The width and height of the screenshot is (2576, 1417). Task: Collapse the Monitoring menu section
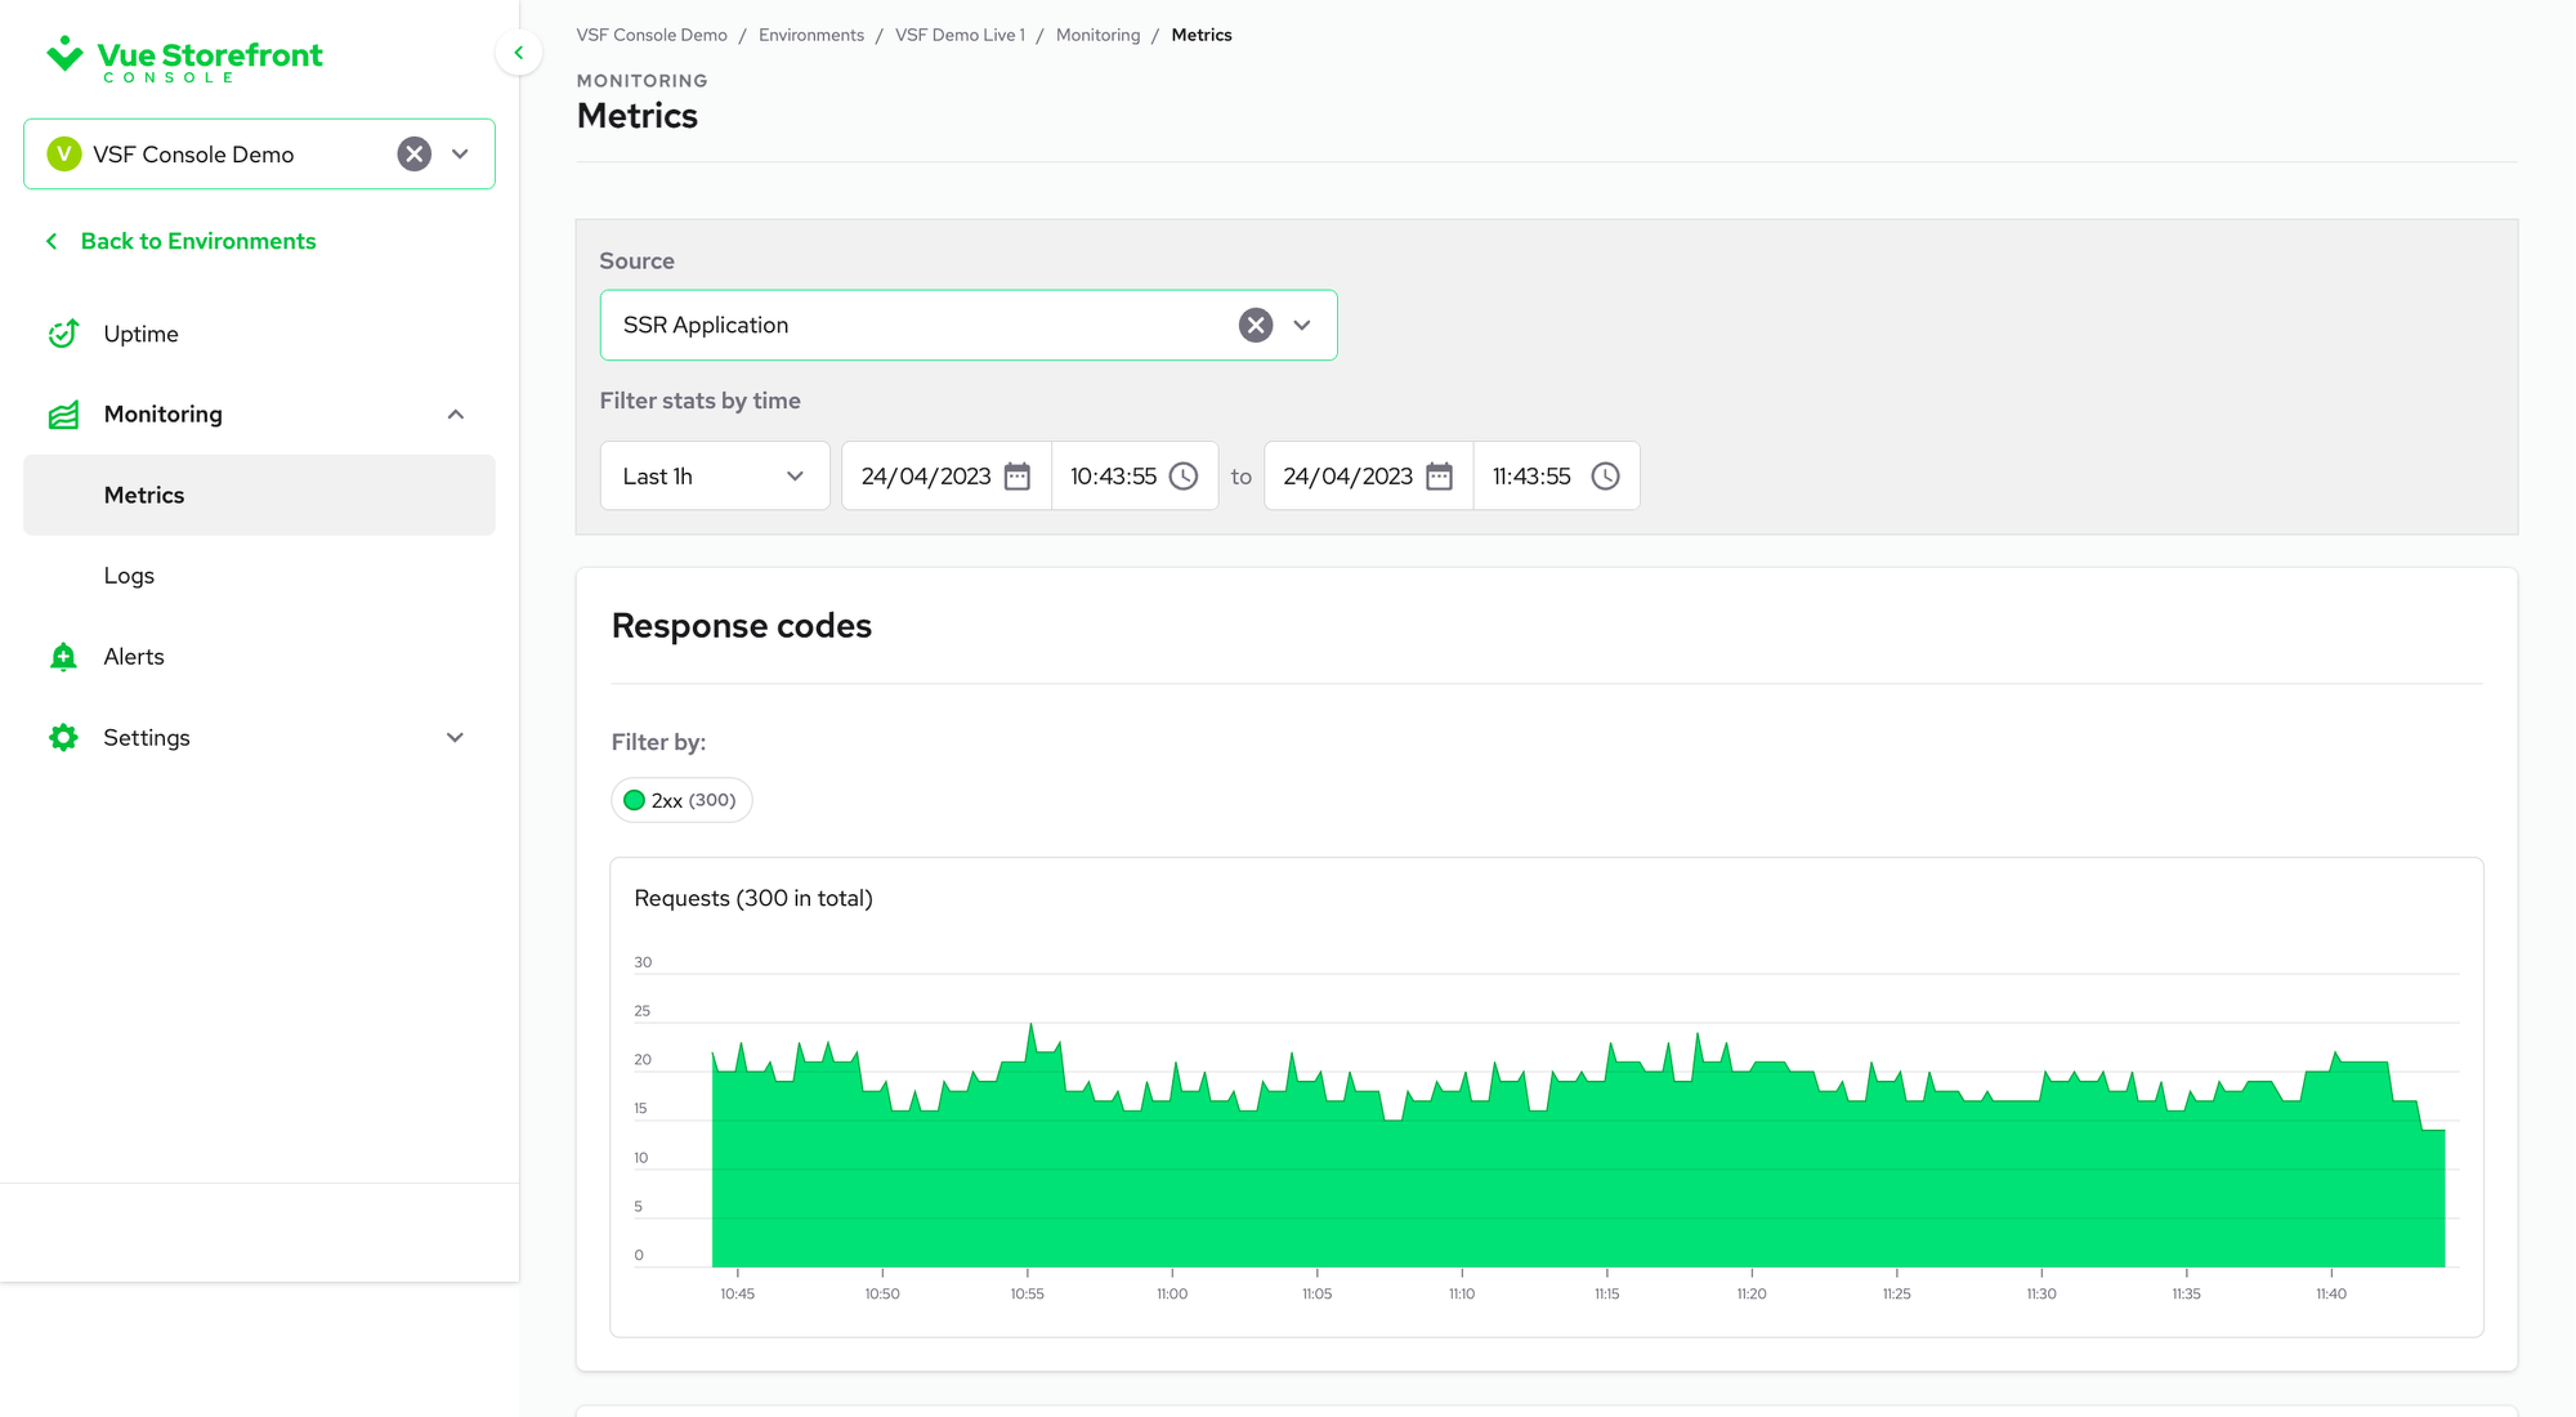[x=455, y=415]
